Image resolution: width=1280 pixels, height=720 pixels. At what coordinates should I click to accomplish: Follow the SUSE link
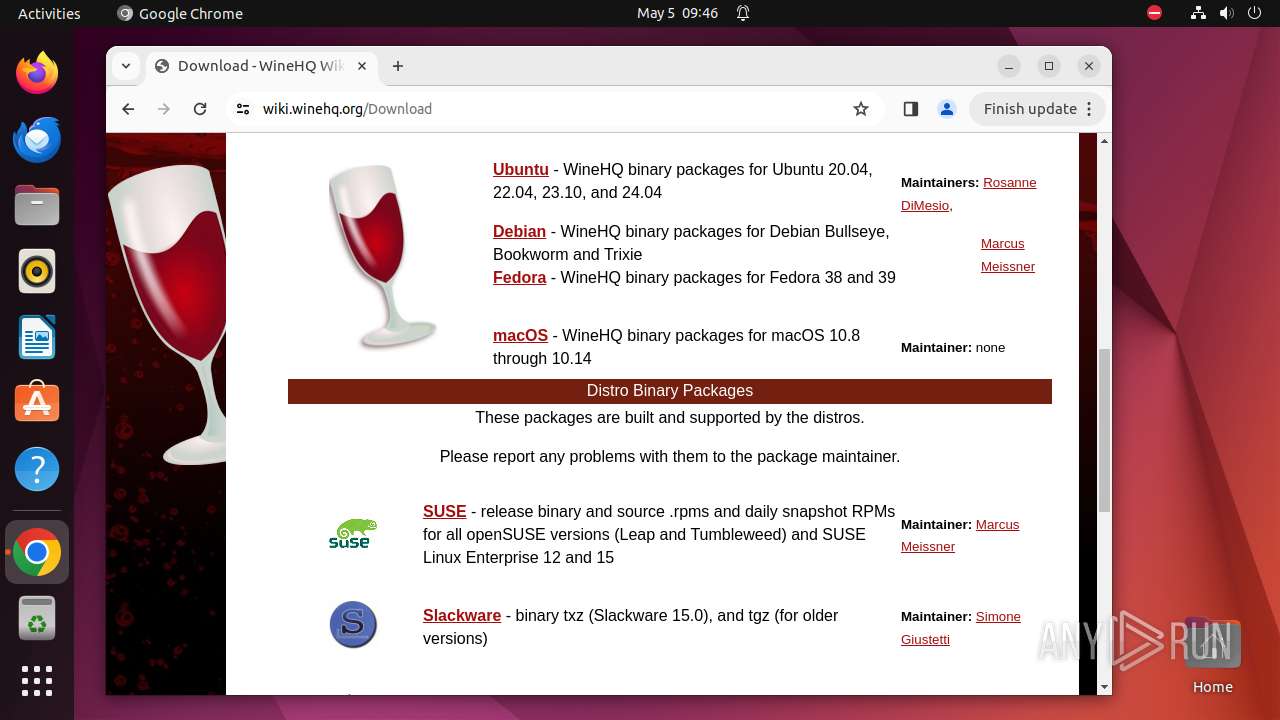pyautogui.click(x=444, y=511)
